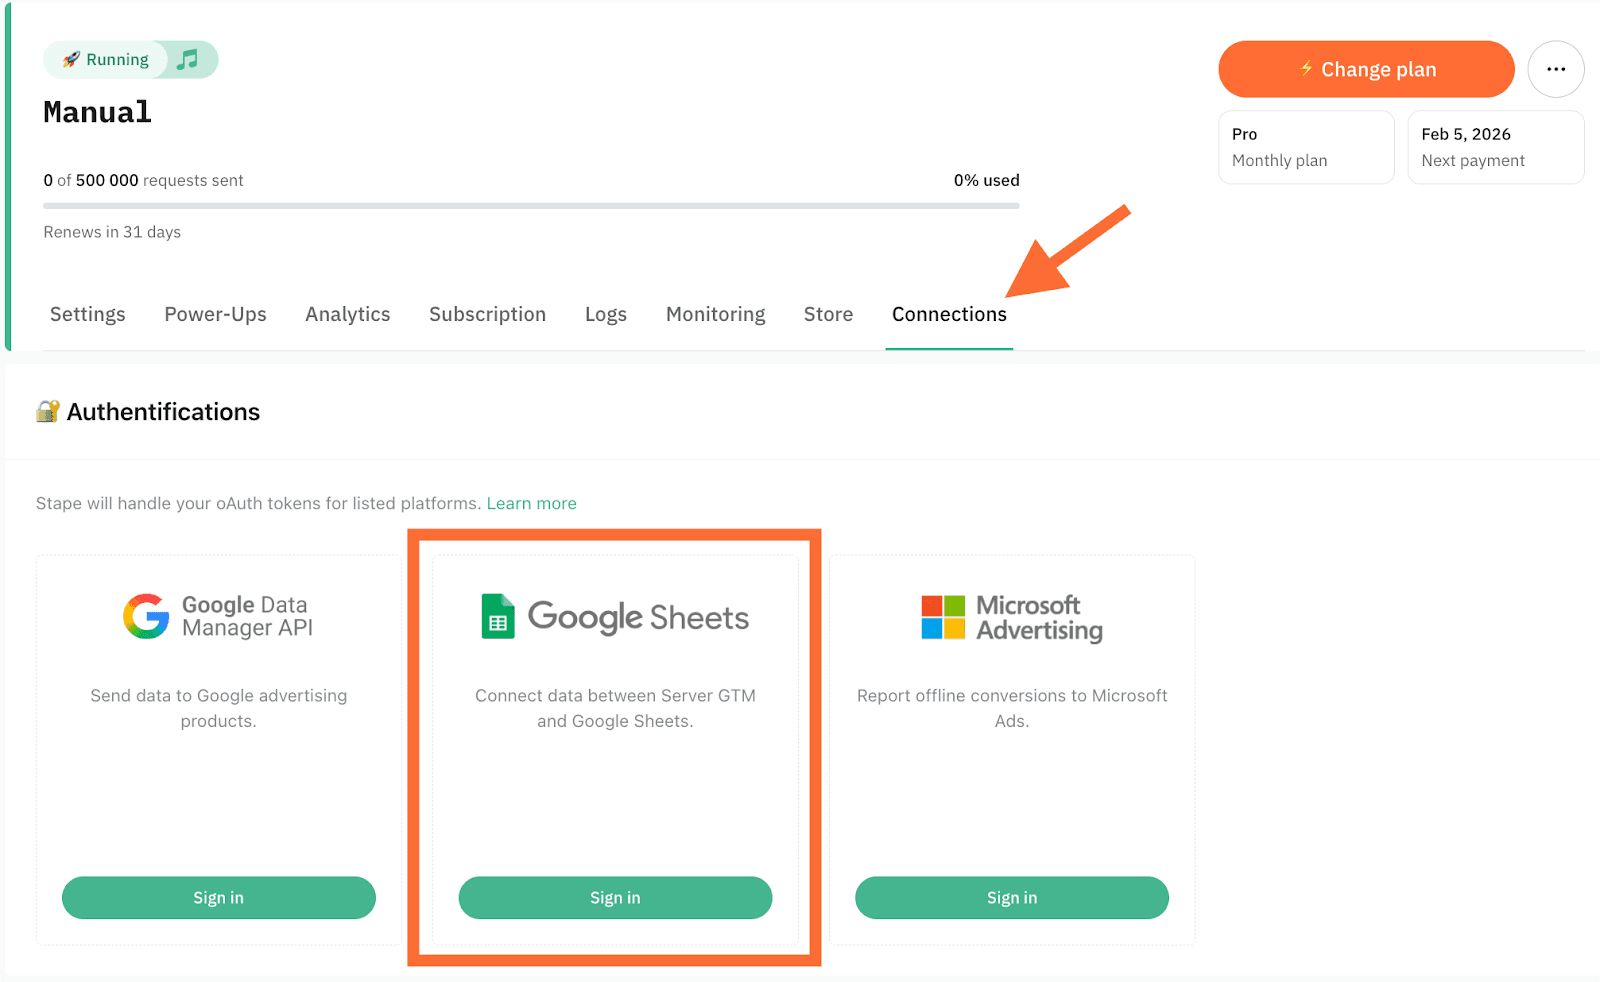
Task: Open the Monitoring tab
Action: (x=715, y=314)
